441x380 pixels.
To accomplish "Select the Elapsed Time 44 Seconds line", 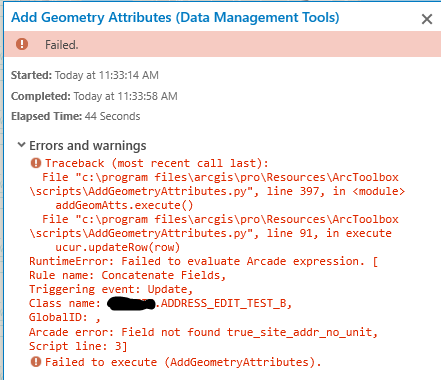I will [76, 116].
